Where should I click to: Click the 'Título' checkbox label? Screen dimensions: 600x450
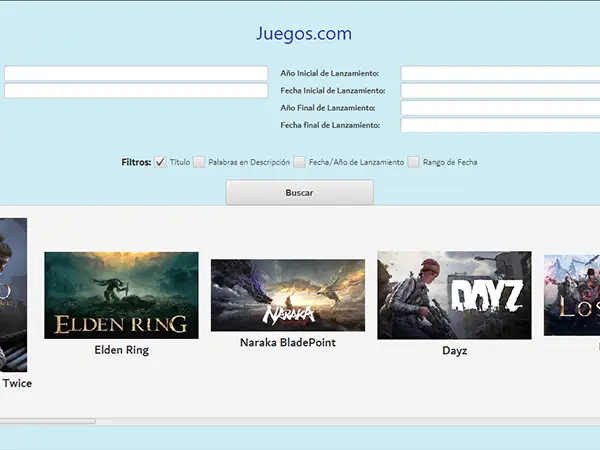[x=180, y=162]
